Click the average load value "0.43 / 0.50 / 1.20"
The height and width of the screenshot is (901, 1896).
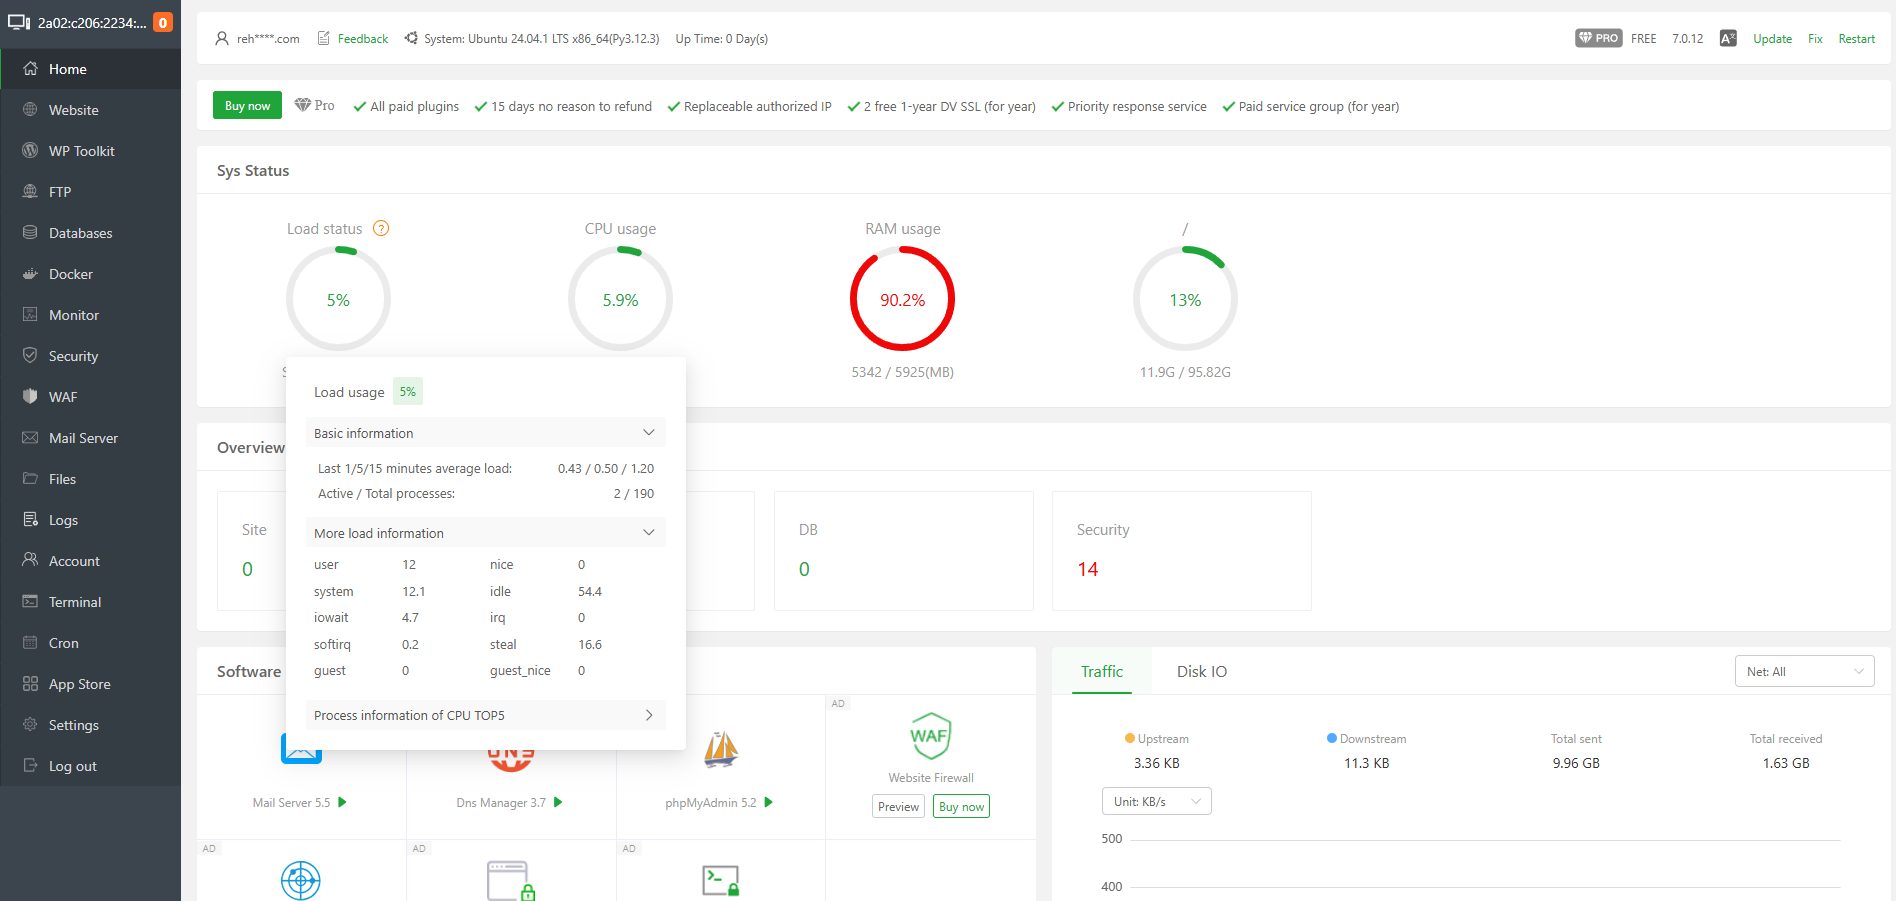coord(606,468)
